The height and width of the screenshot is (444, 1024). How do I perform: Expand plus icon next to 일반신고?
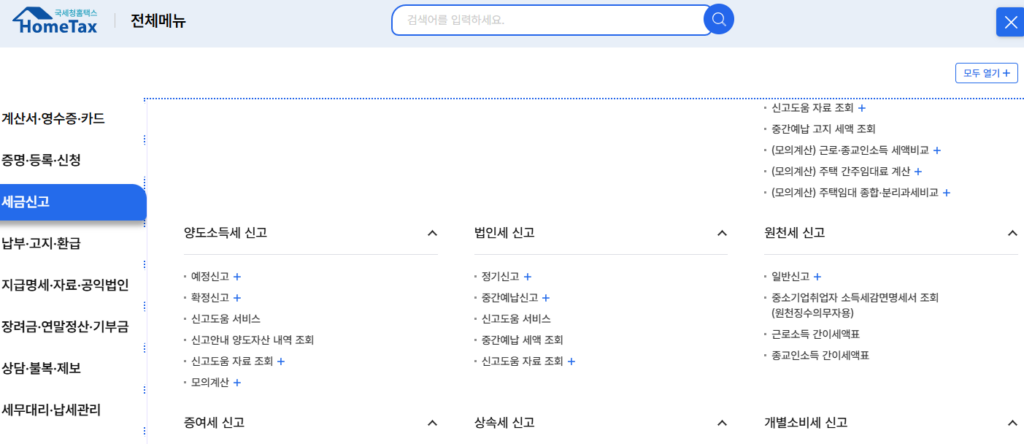click(x=818, y=277)
